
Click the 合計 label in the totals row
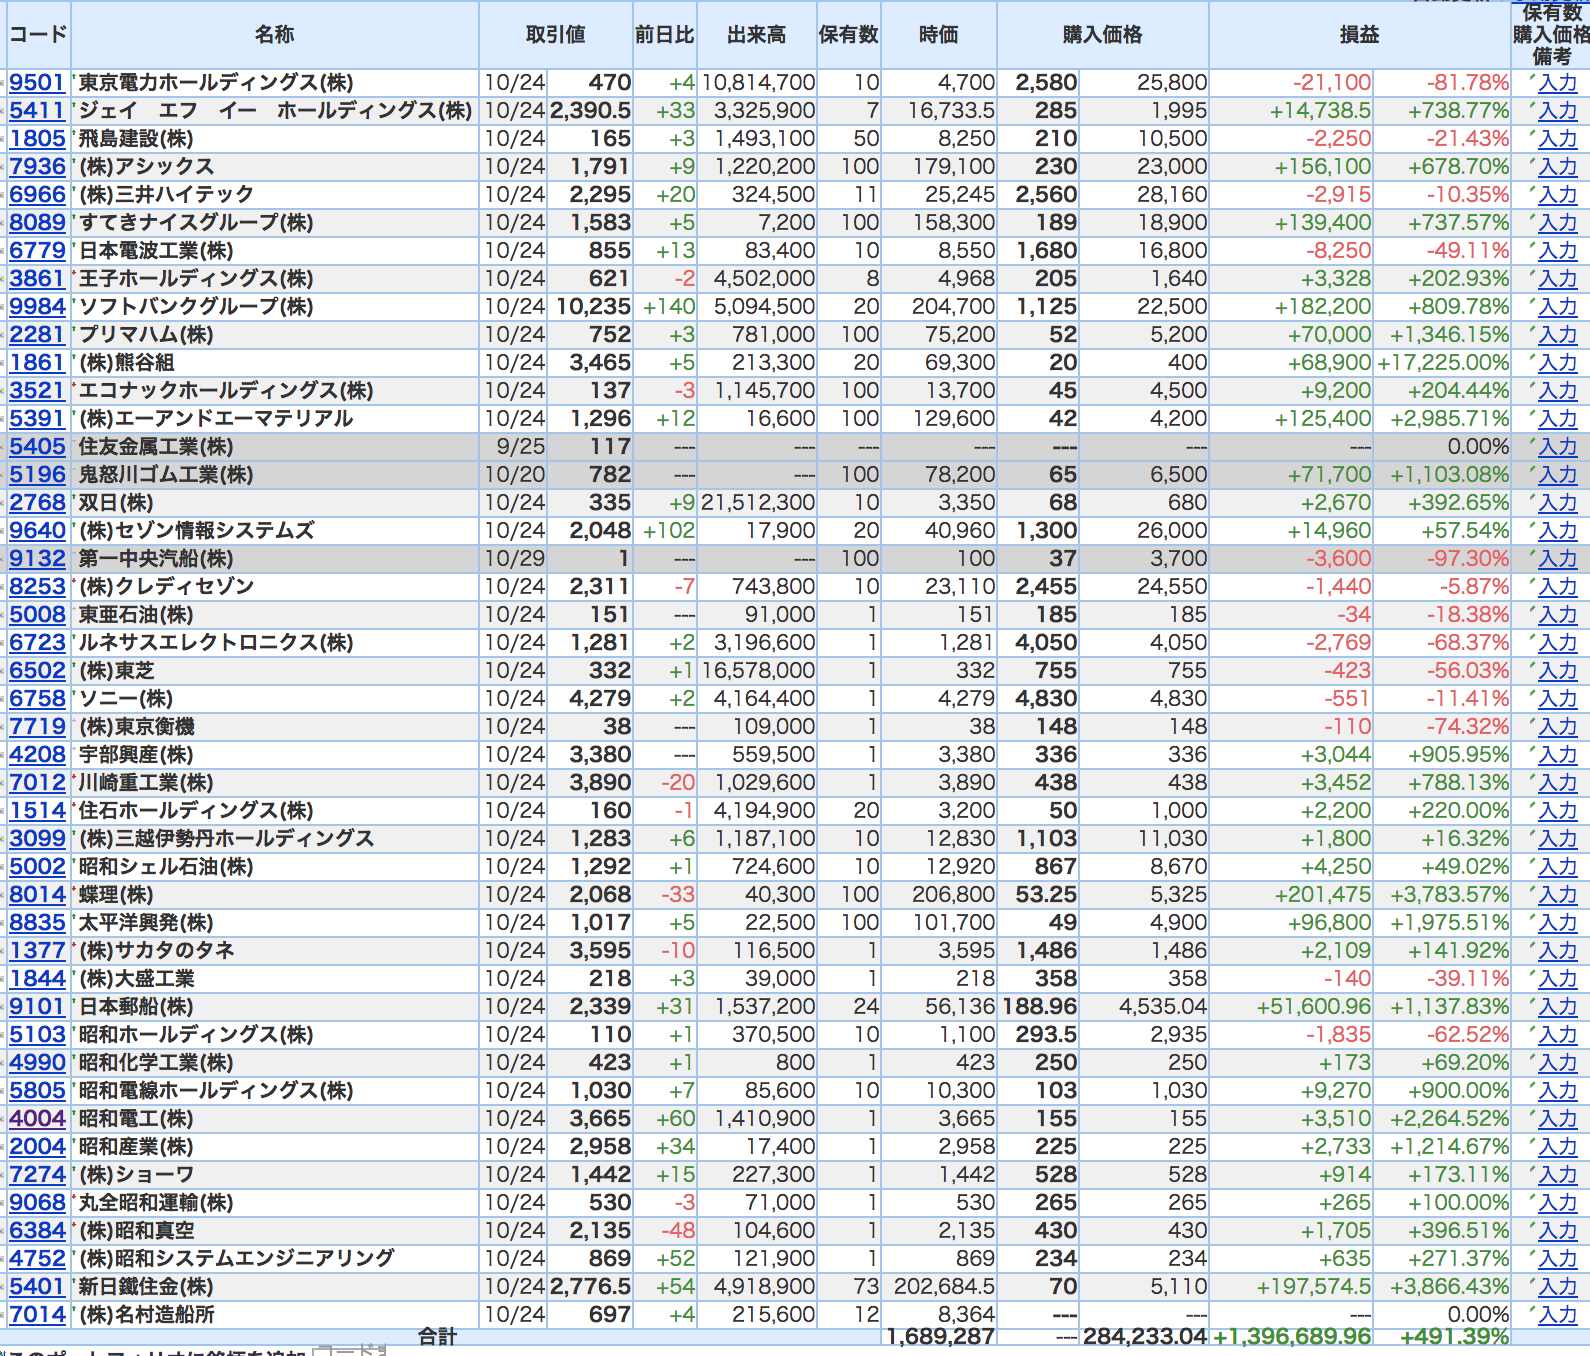[437, 1336]
